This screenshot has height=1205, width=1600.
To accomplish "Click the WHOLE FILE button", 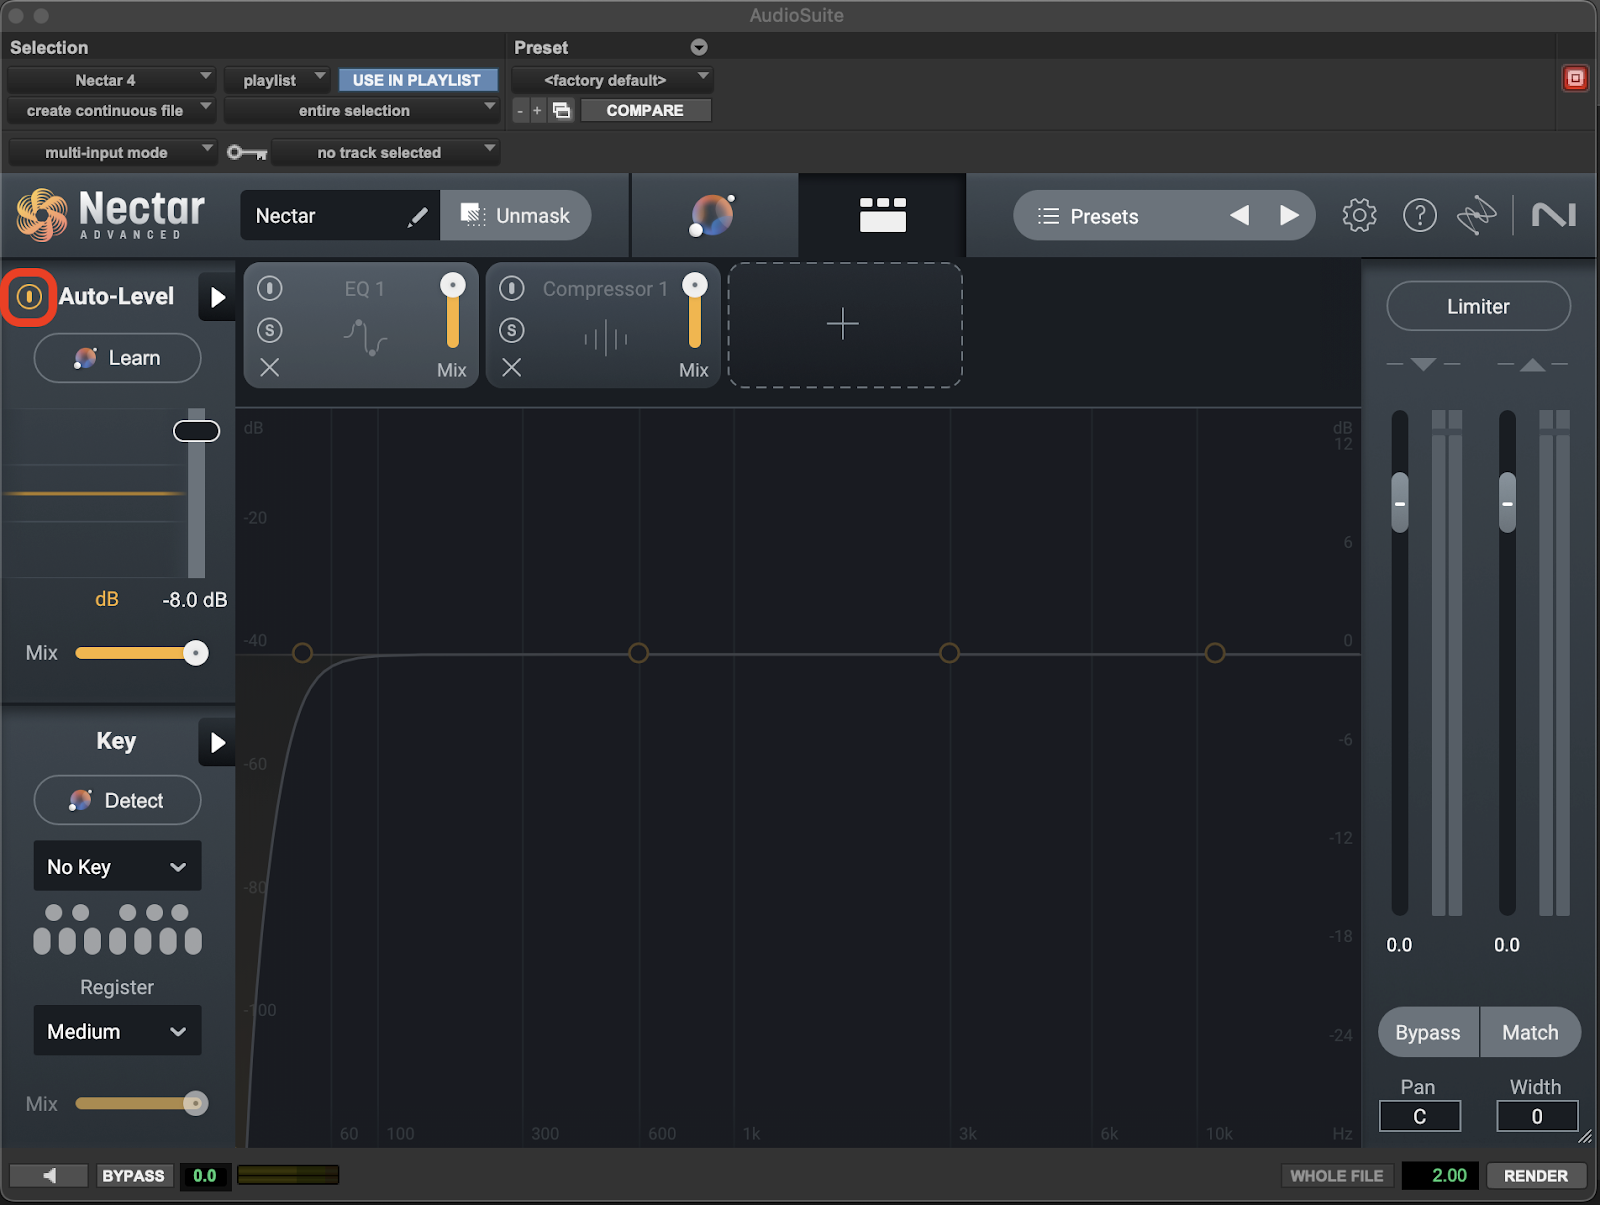I will [x=1336, y=1175].
